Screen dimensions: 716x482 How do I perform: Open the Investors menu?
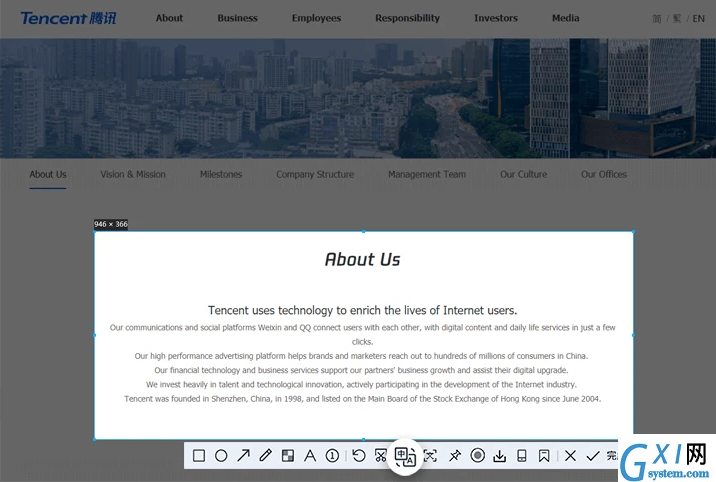(x=496, y=18)
